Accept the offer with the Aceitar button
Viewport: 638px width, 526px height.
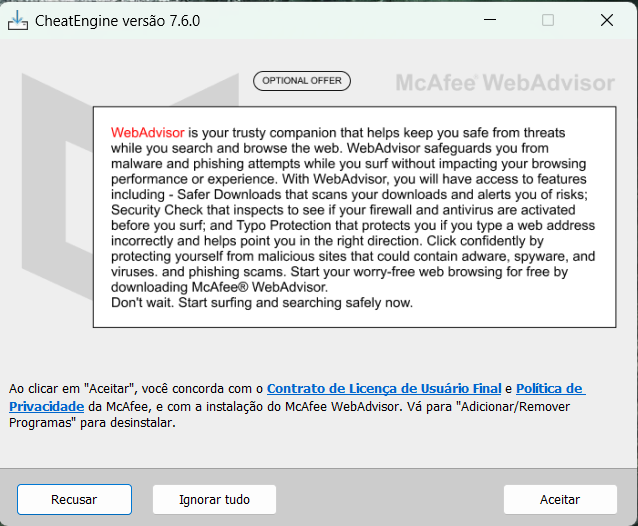point(559,499)
